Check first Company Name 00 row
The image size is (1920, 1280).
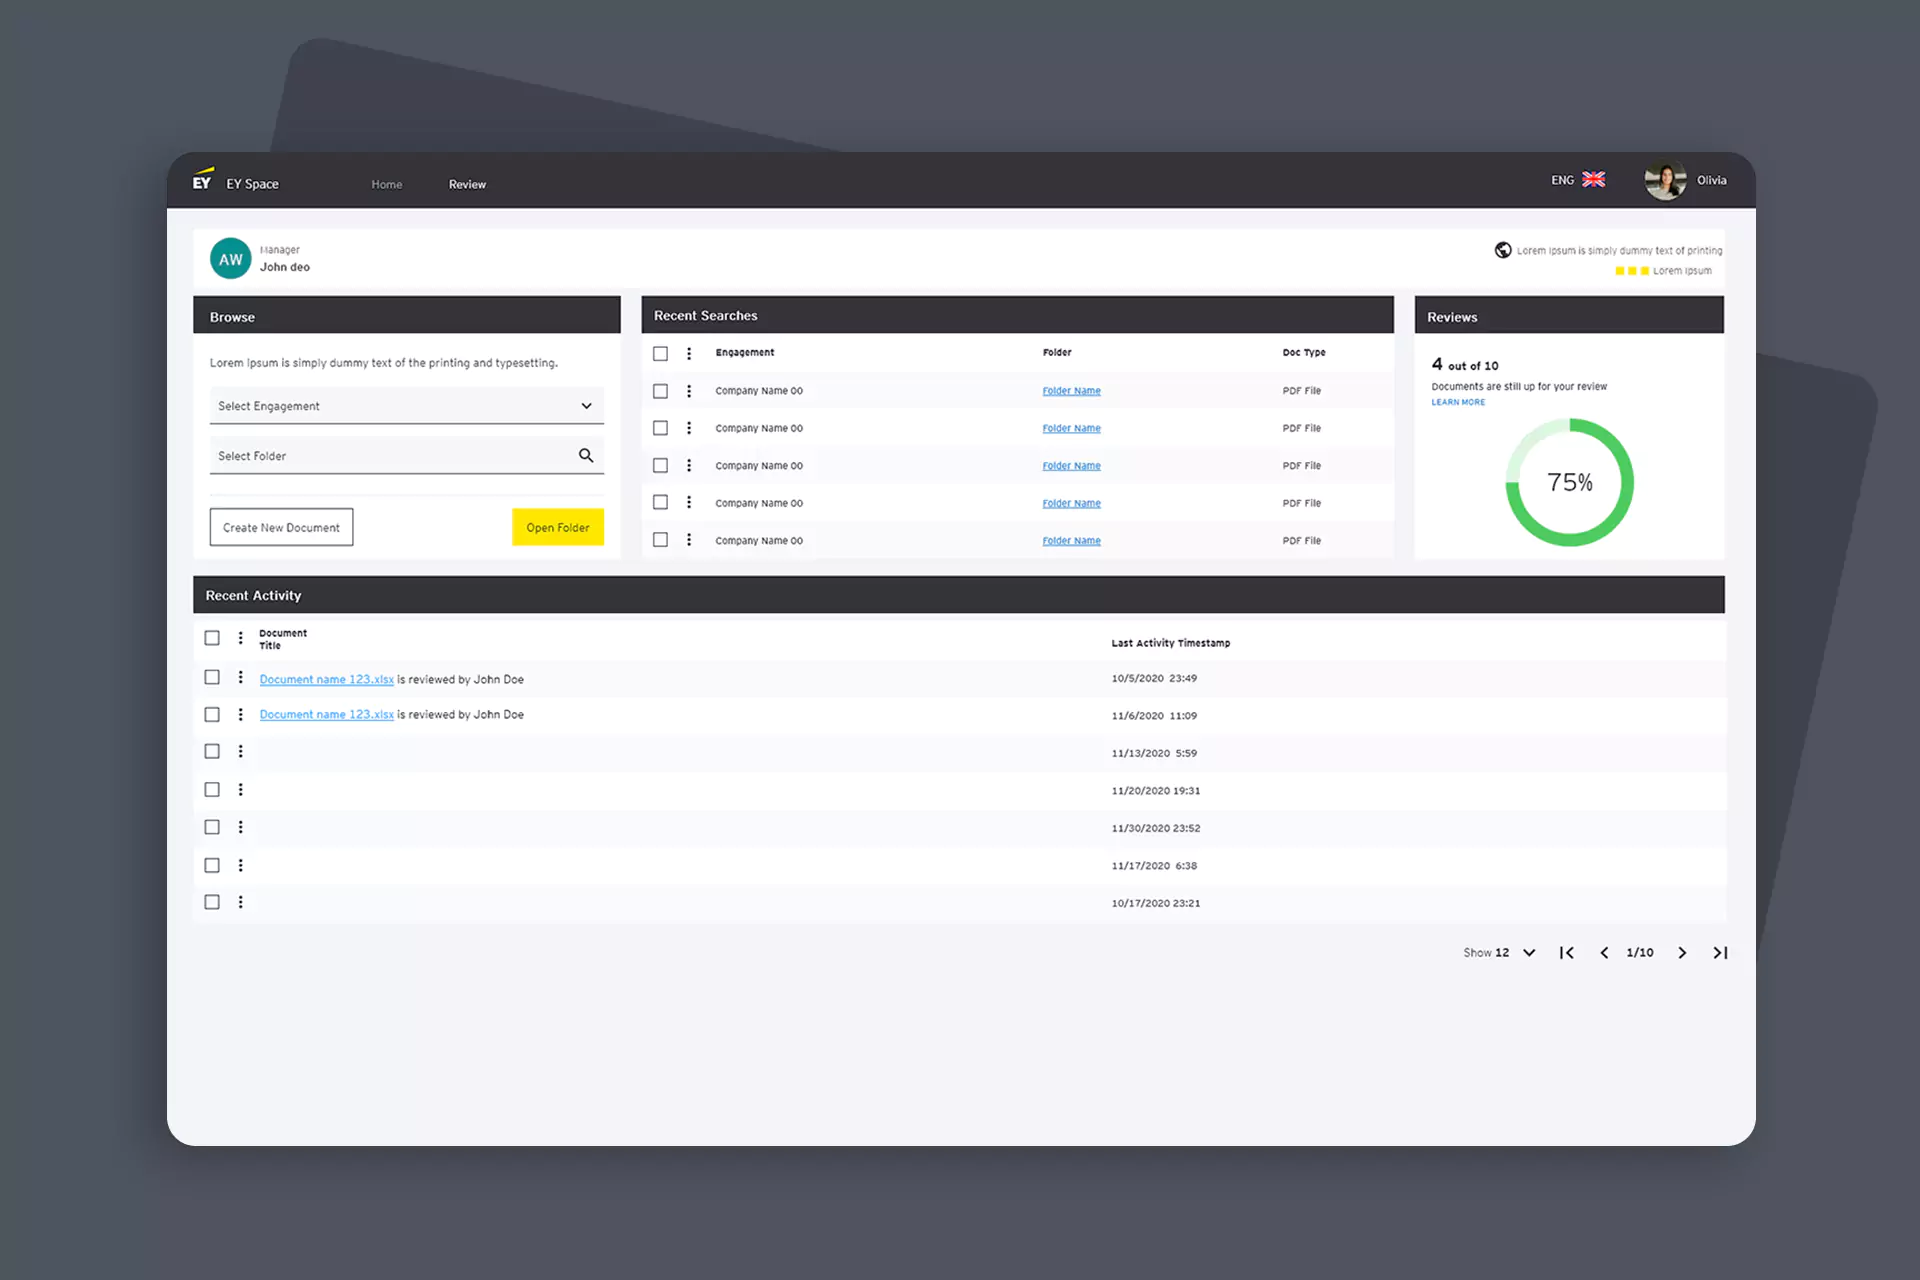point(660,391)
